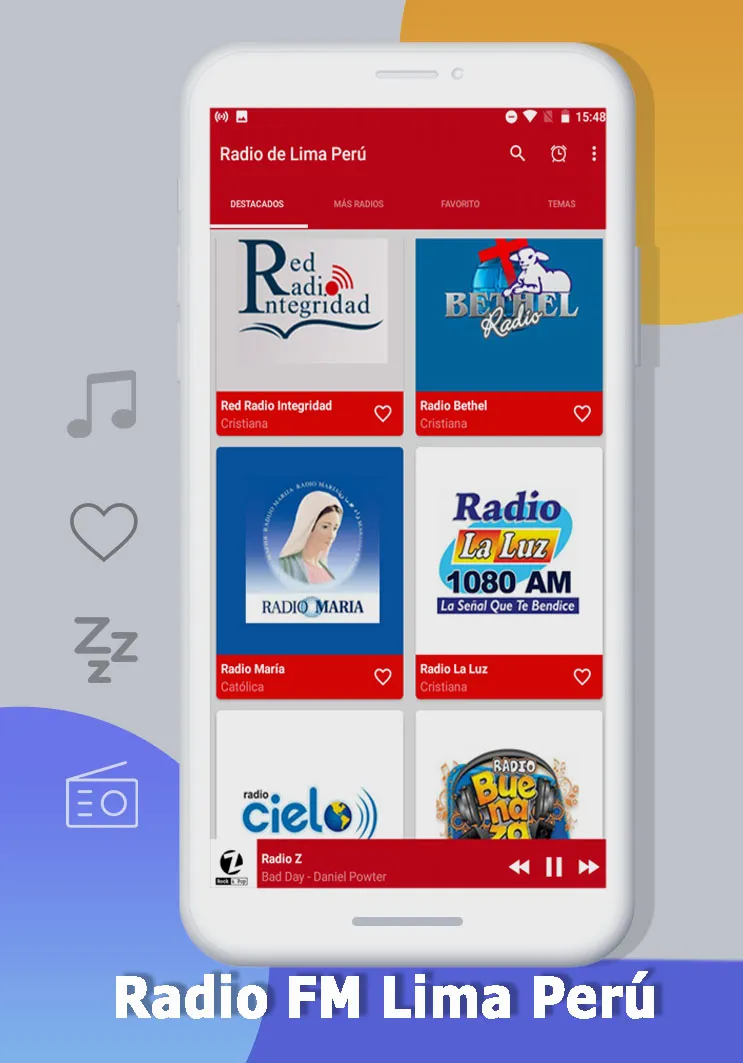The width and height of the screenshot is (743, 1063).
Task: Open the search magnifier icon
Action: pos(517,153)
